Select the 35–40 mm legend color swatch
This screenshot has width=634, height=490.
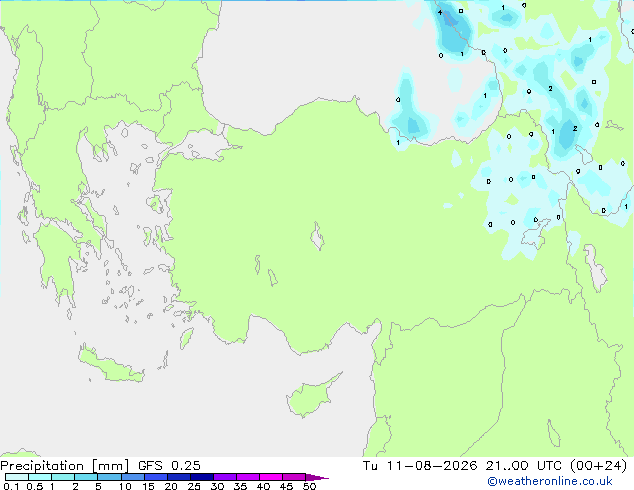247,477
